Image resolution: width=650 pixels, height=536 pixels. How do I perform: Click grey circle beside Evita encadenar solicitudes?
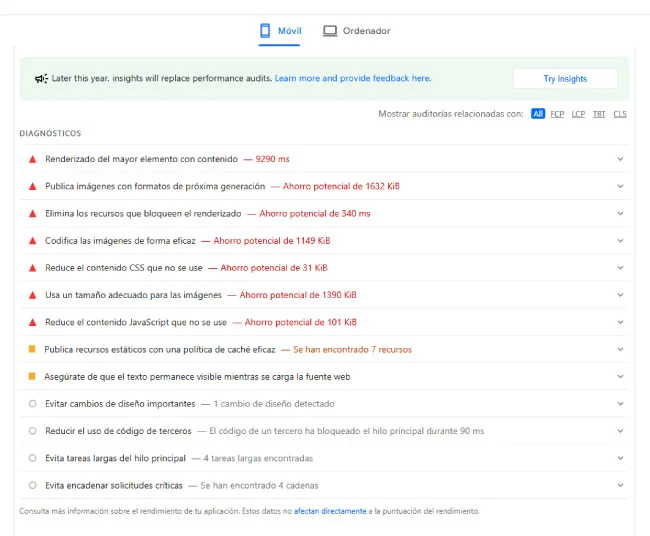pos(32,485)
